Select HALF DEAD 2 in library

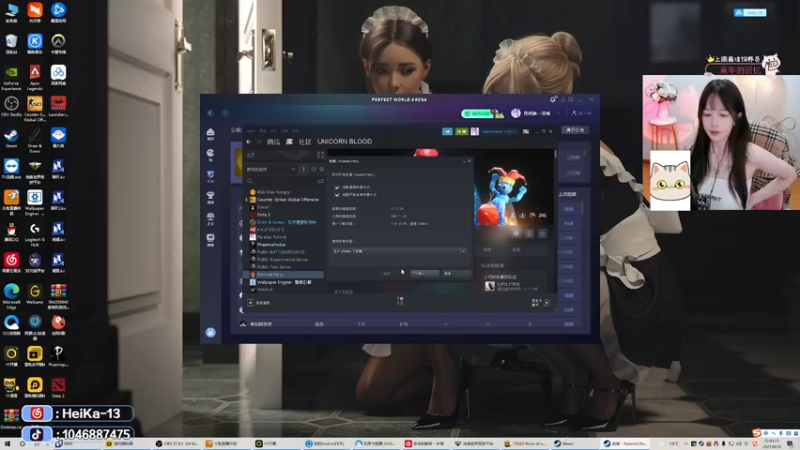coord(270,230)
